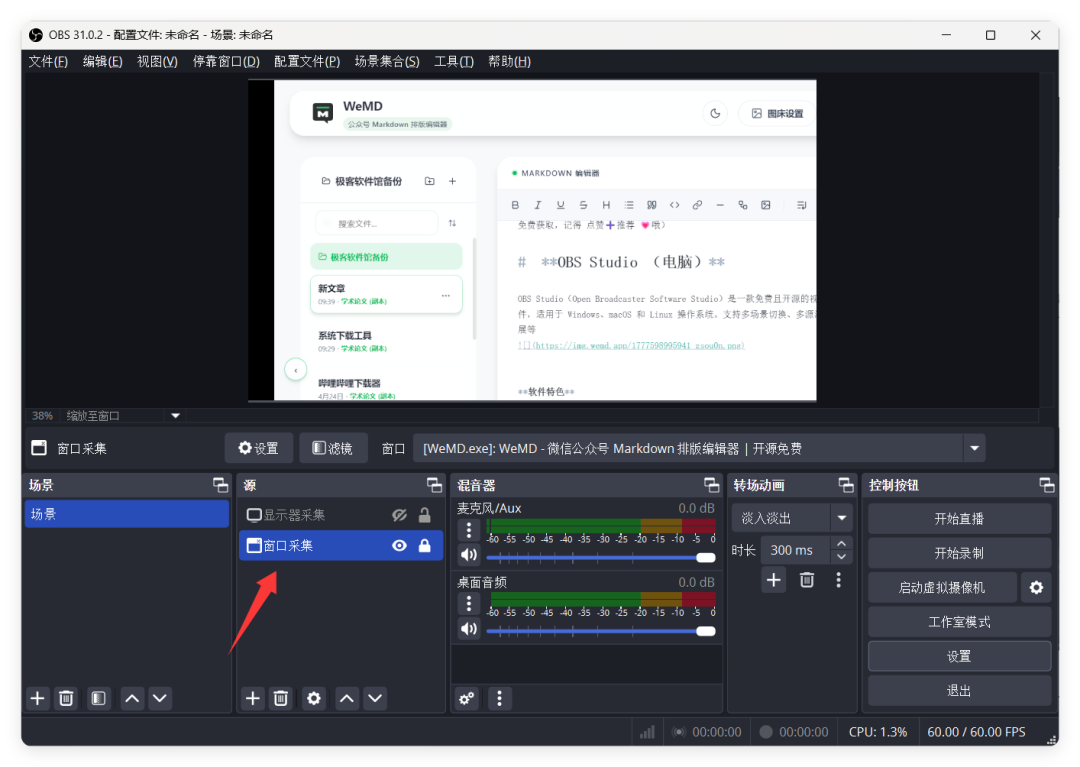This screenshot has width=1080, height=767.
Task: Delete selected scene with trash icon
Action: click(66, 698)
